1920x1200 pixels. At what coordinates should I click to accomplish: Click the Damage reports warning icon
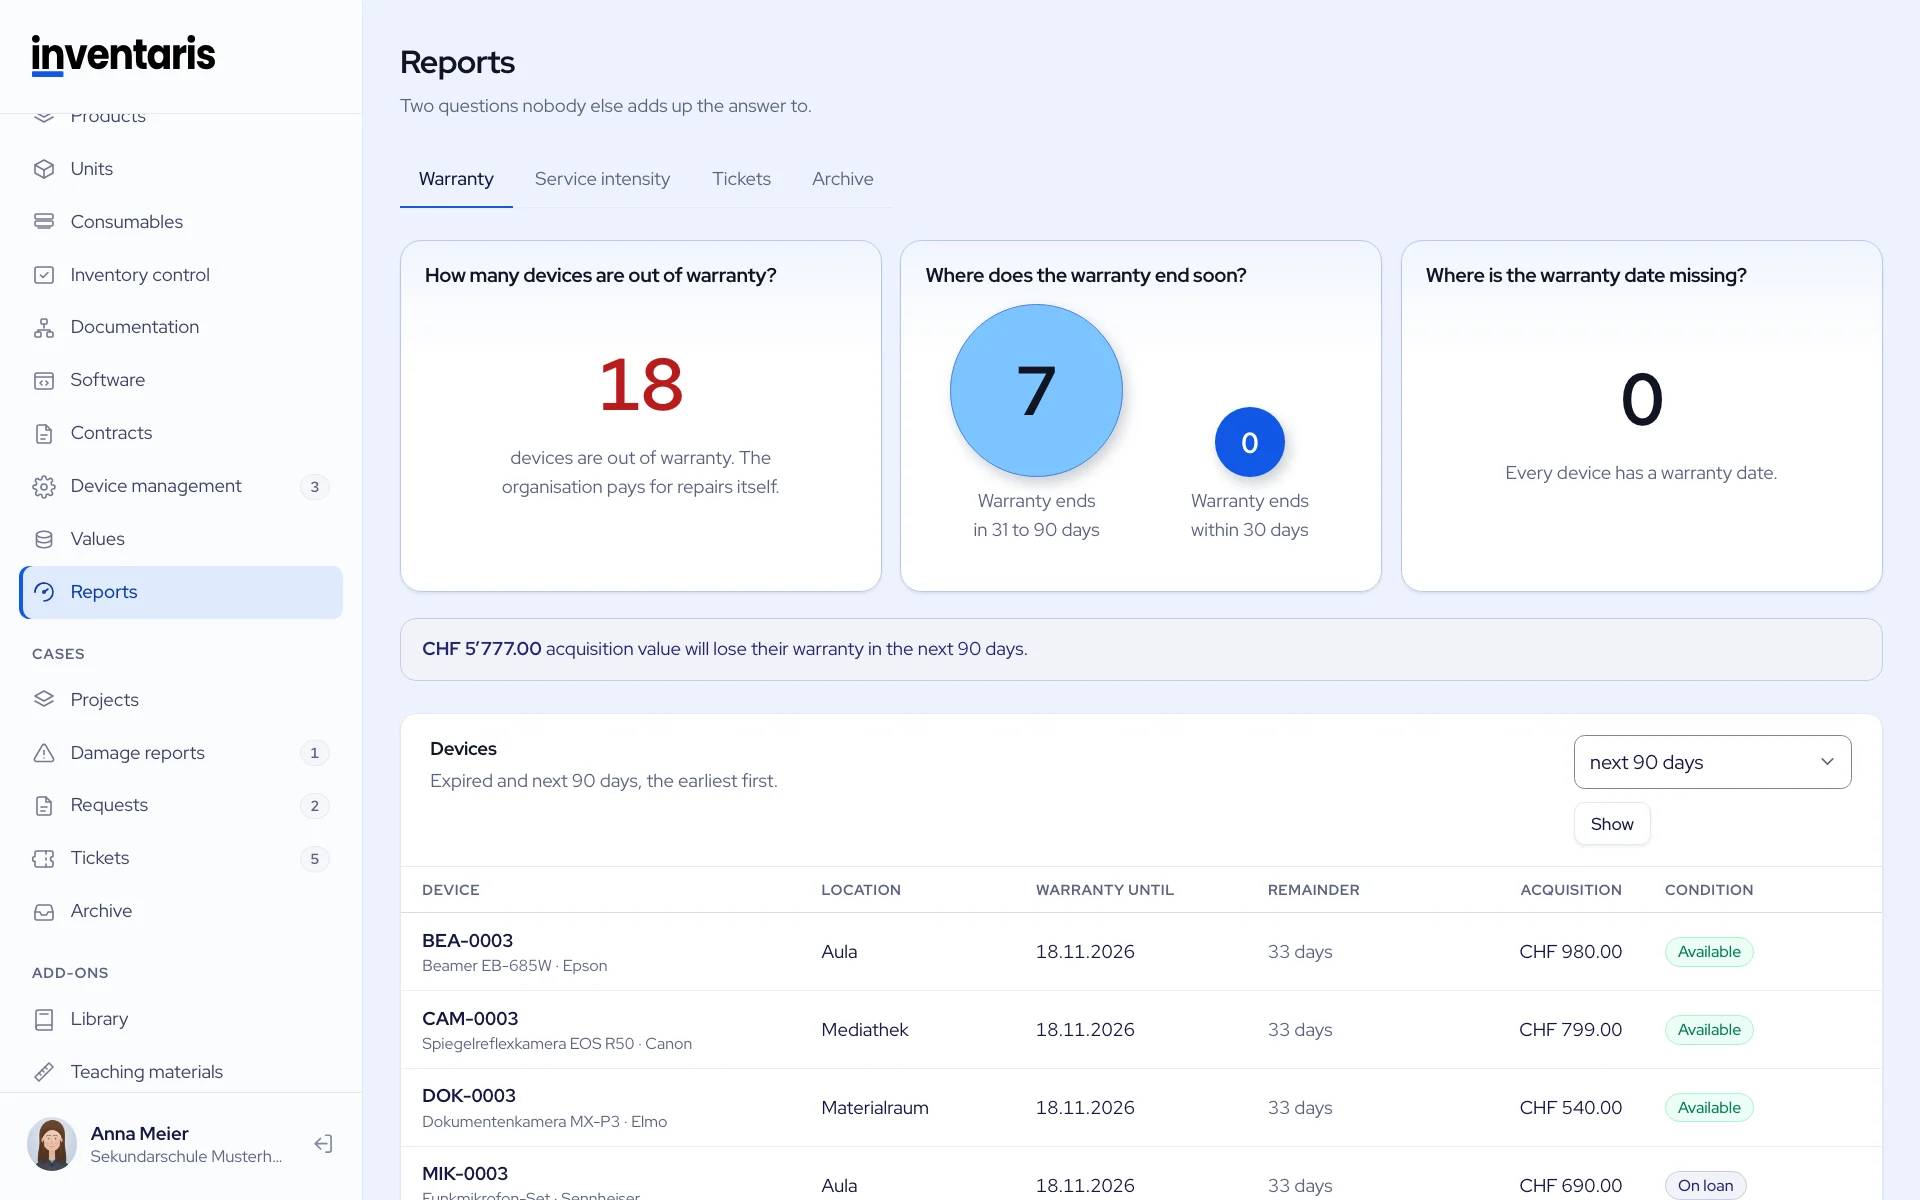coord(44,753)
